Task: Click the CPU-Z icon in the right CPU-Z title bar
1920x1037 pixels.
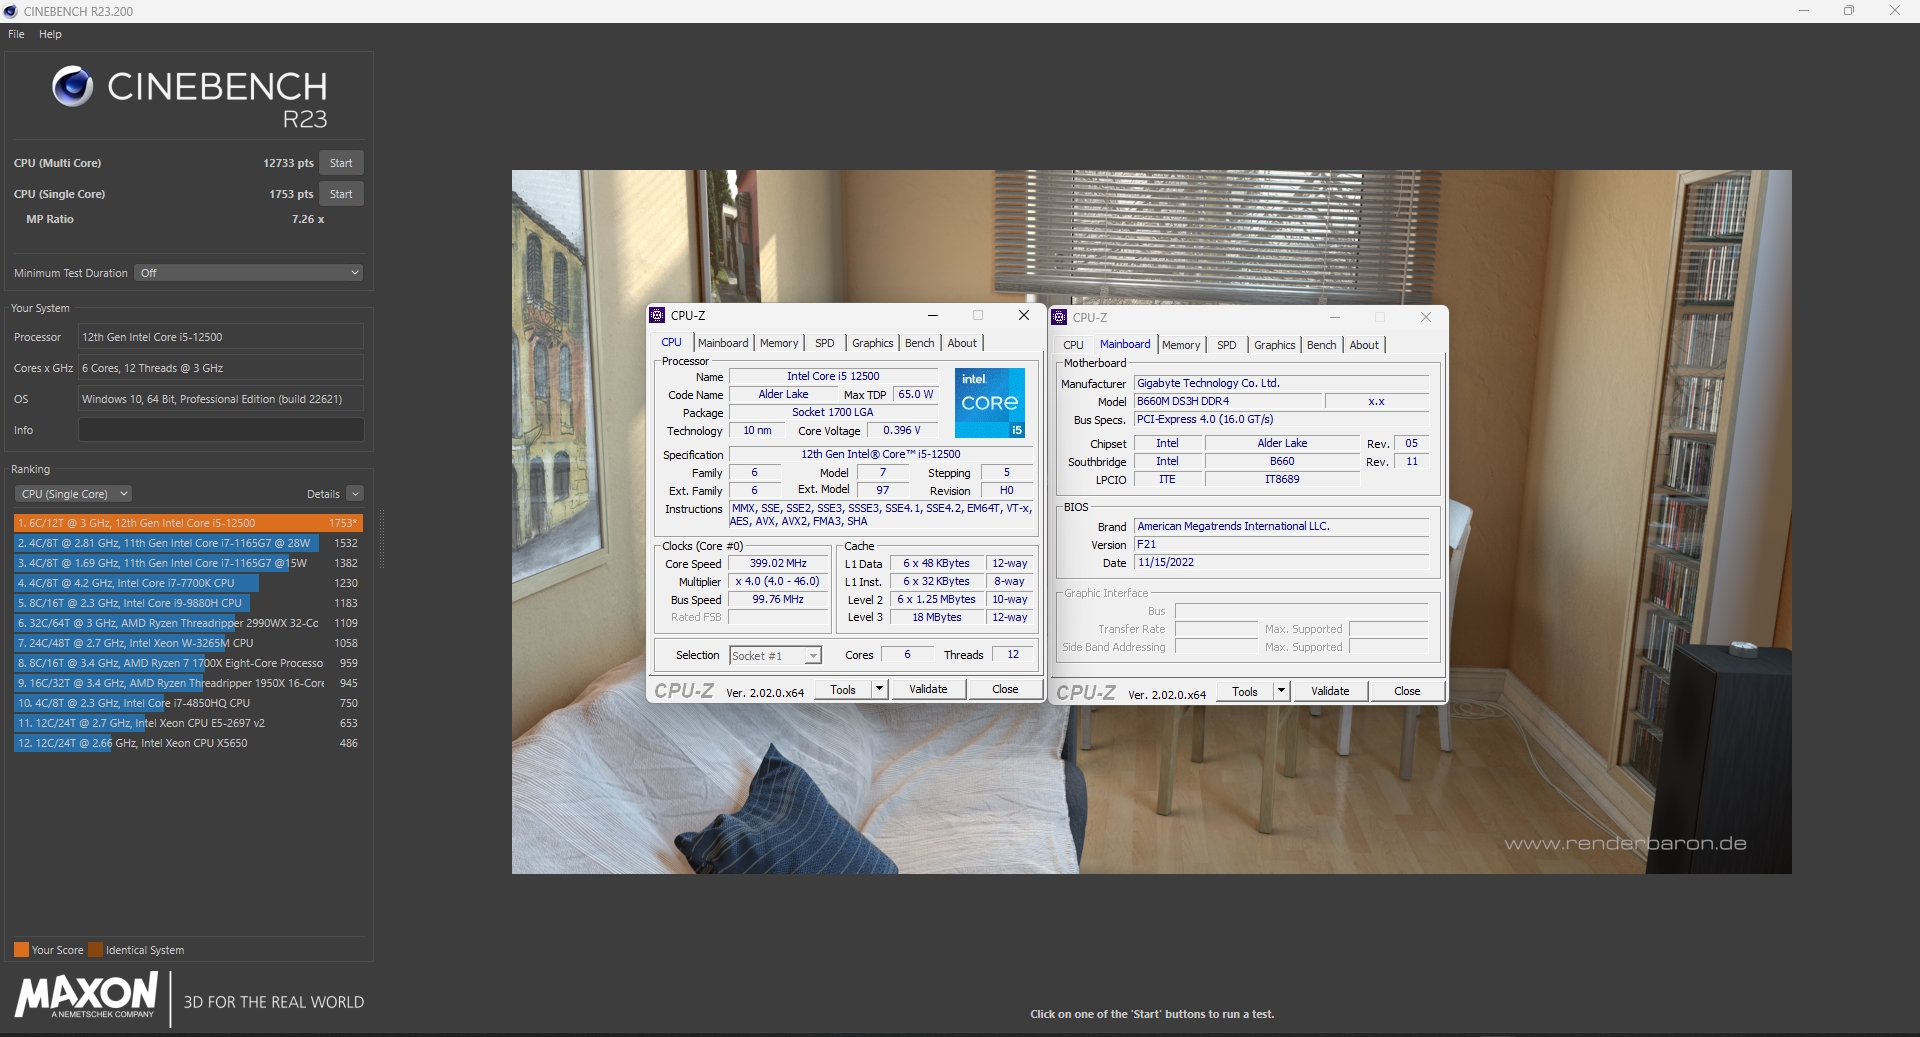Action: [1059, 317]
